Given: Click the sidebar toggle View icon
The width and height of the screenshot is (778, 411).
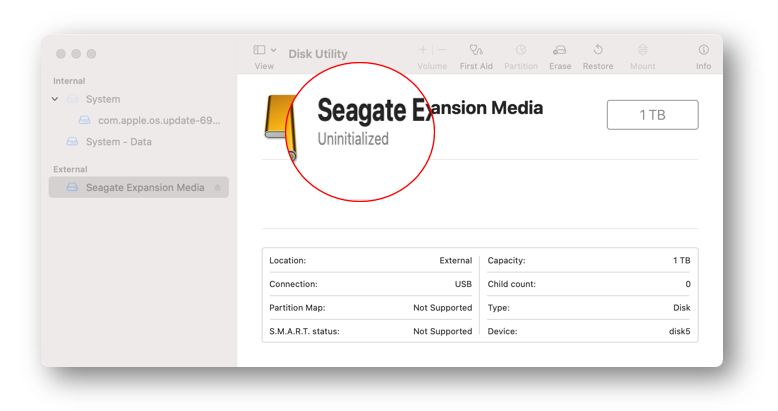Looking at the screenshot, I should click(x=259, y=50).
